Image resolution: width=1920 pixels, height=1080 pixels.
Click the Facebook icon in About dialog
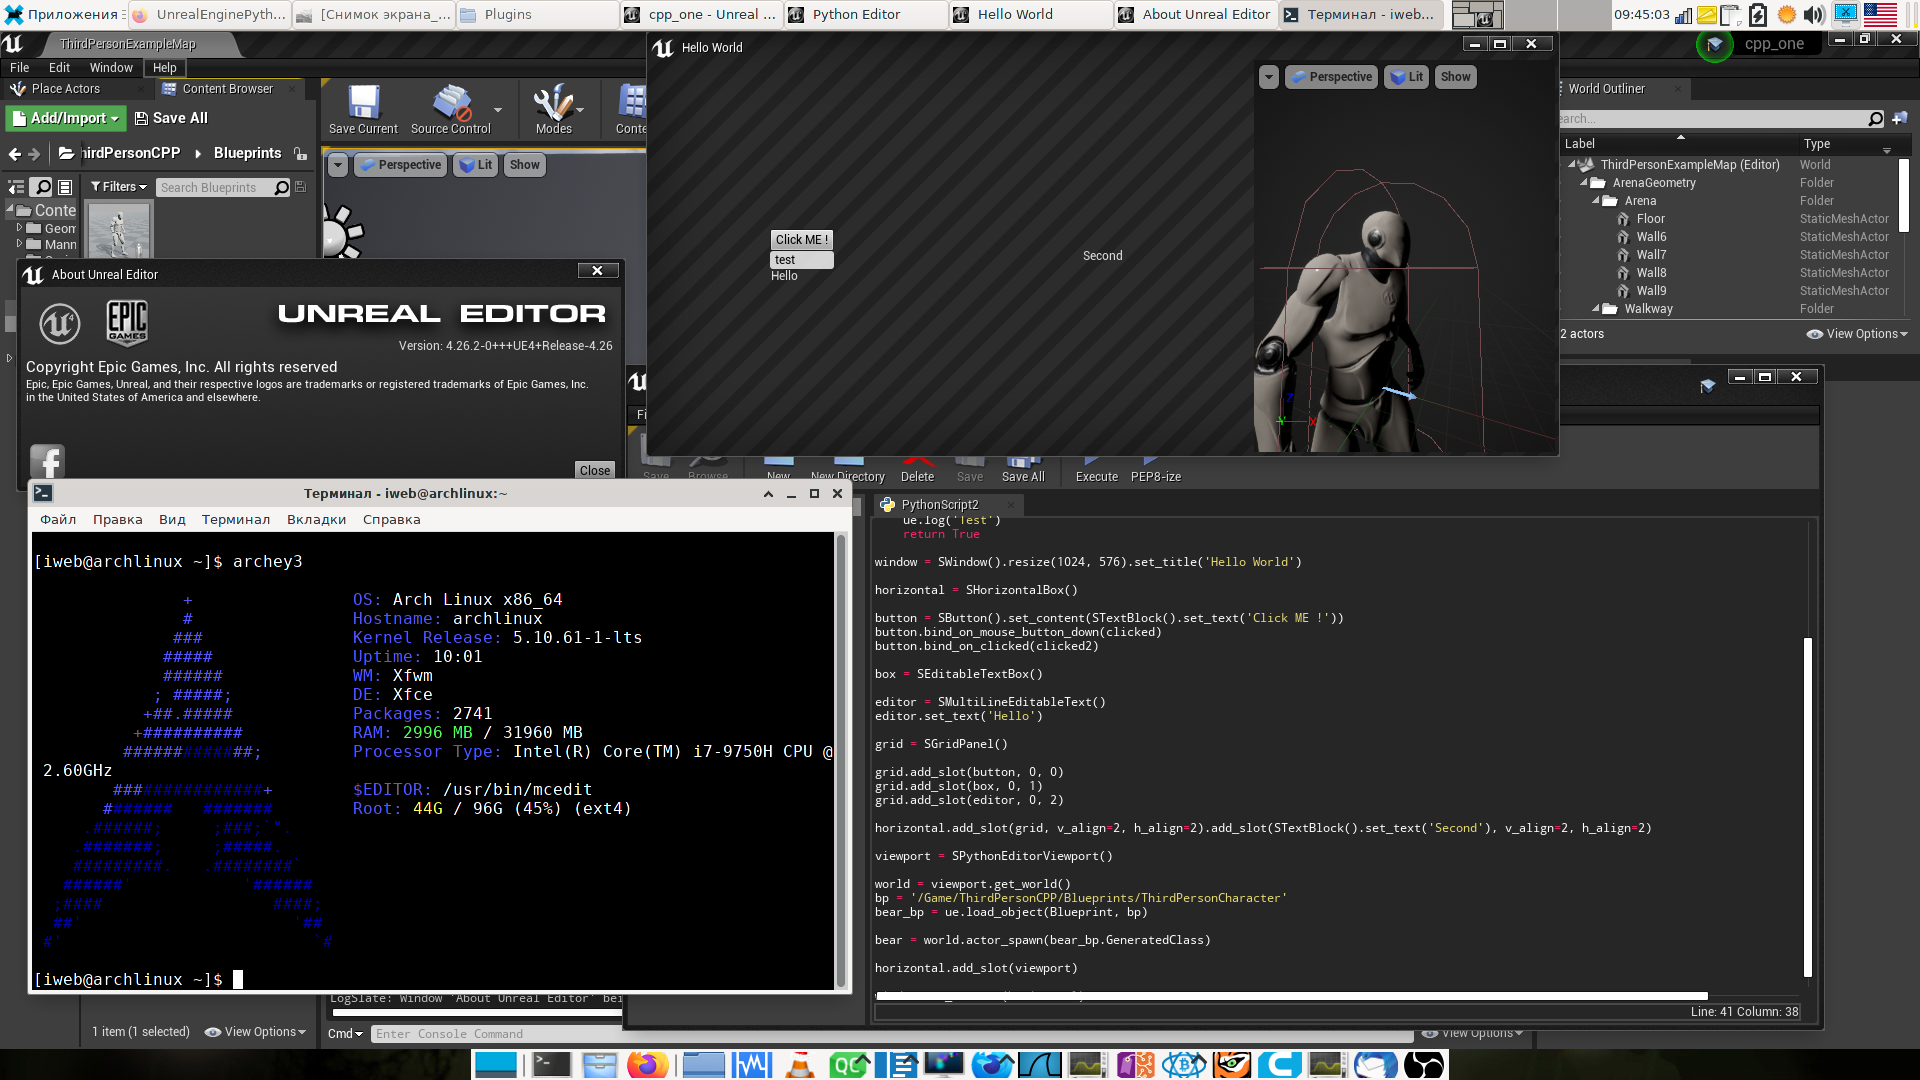[x=47, y=461]
